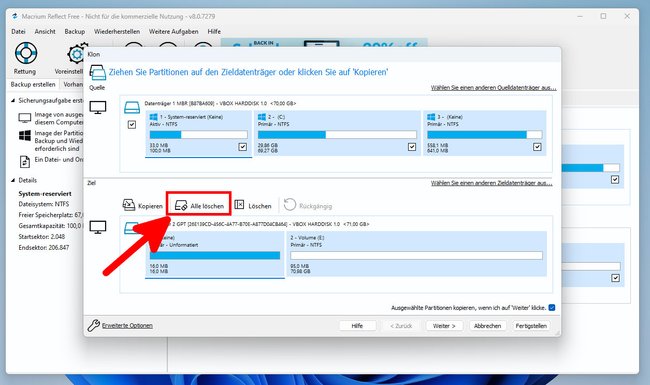Select 'Ein Datei- und Ordner' backup task
Image resolution: width=650 pixels, height=385 pixels.
click(59, 160)
